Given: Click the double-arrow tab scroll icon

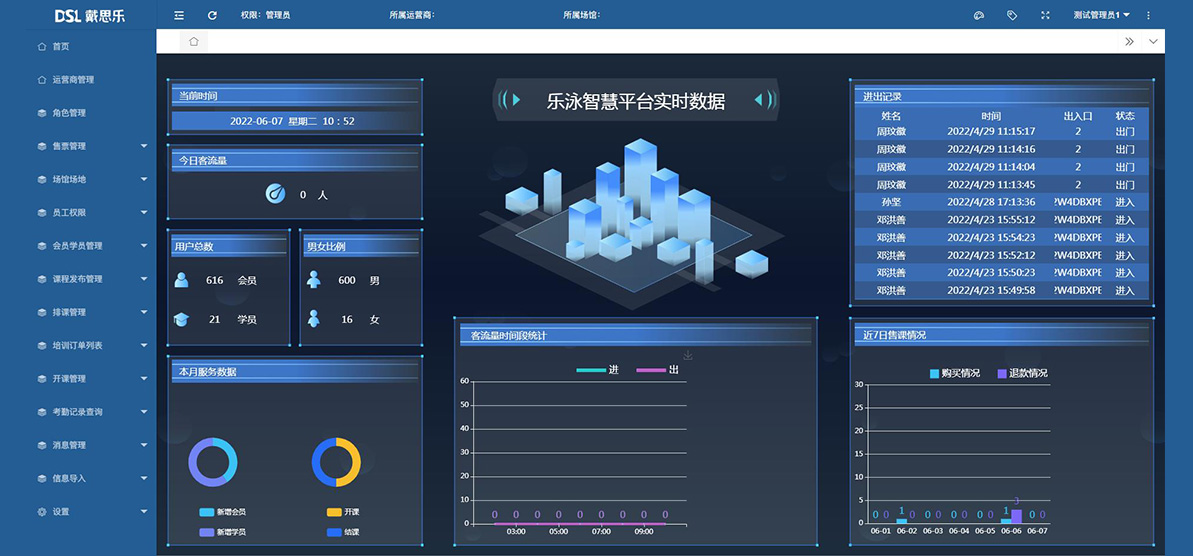Looking at the screenshot, I should pyautogui.click(x=1129, y=41).
